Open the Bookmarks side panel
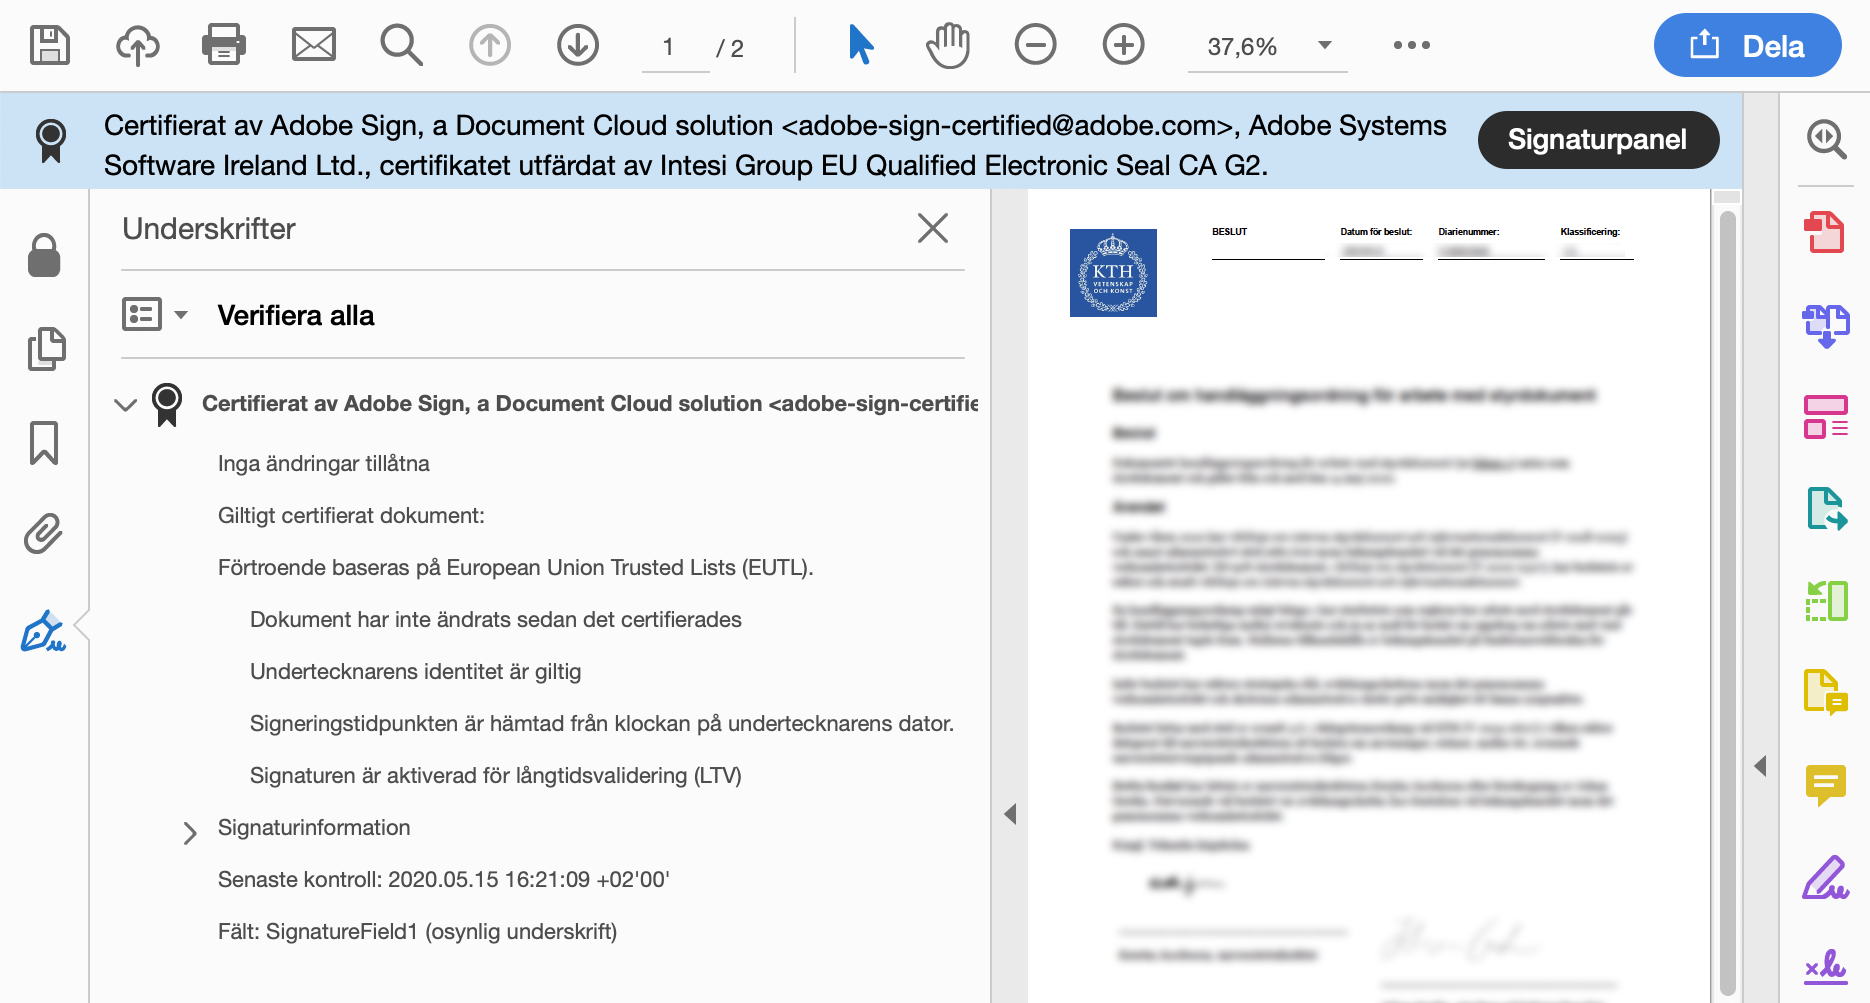This screenshot has height=1003, width=1870. tap(44, 443)
